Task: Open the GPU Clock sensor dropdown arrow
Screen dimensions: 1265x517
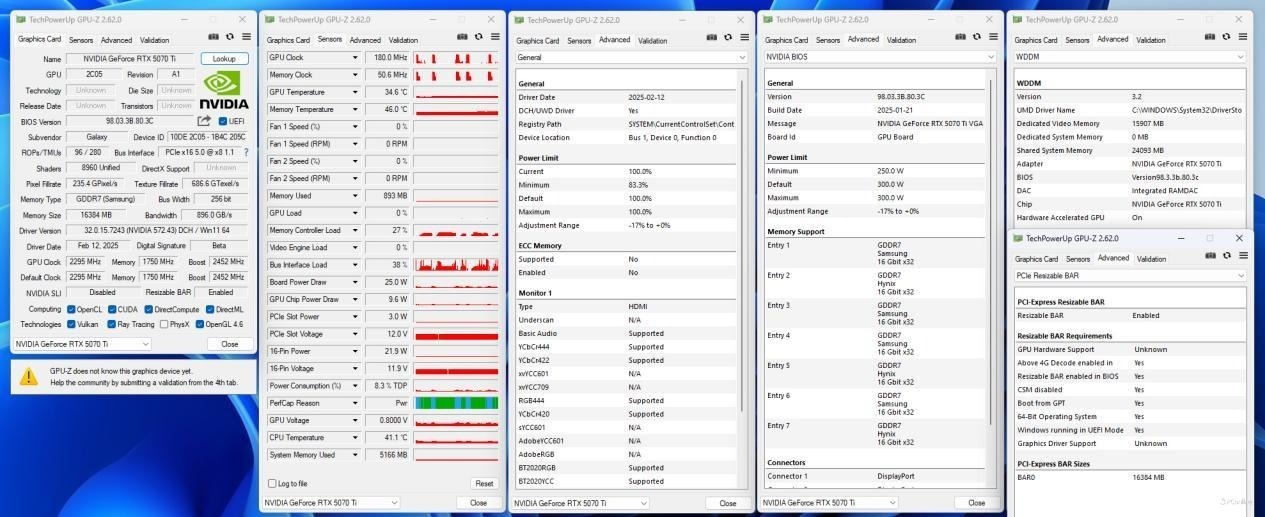Action: 354,58
